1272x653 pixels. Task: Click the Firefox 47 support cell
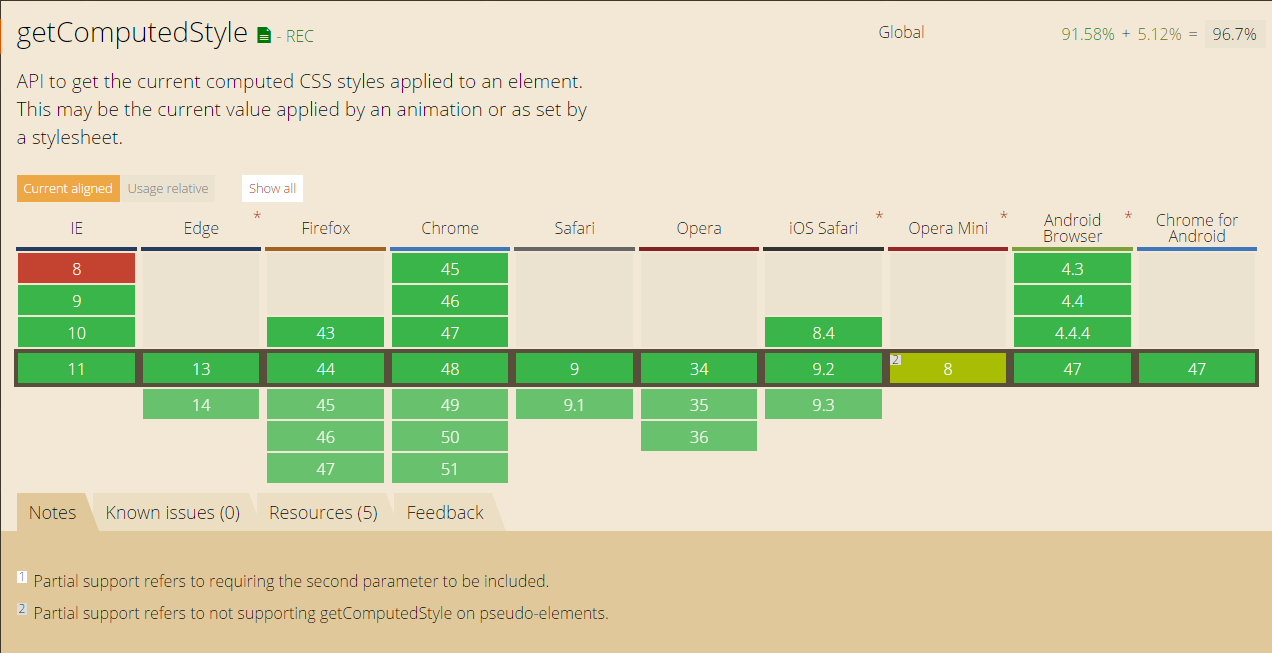coord(325,469)
